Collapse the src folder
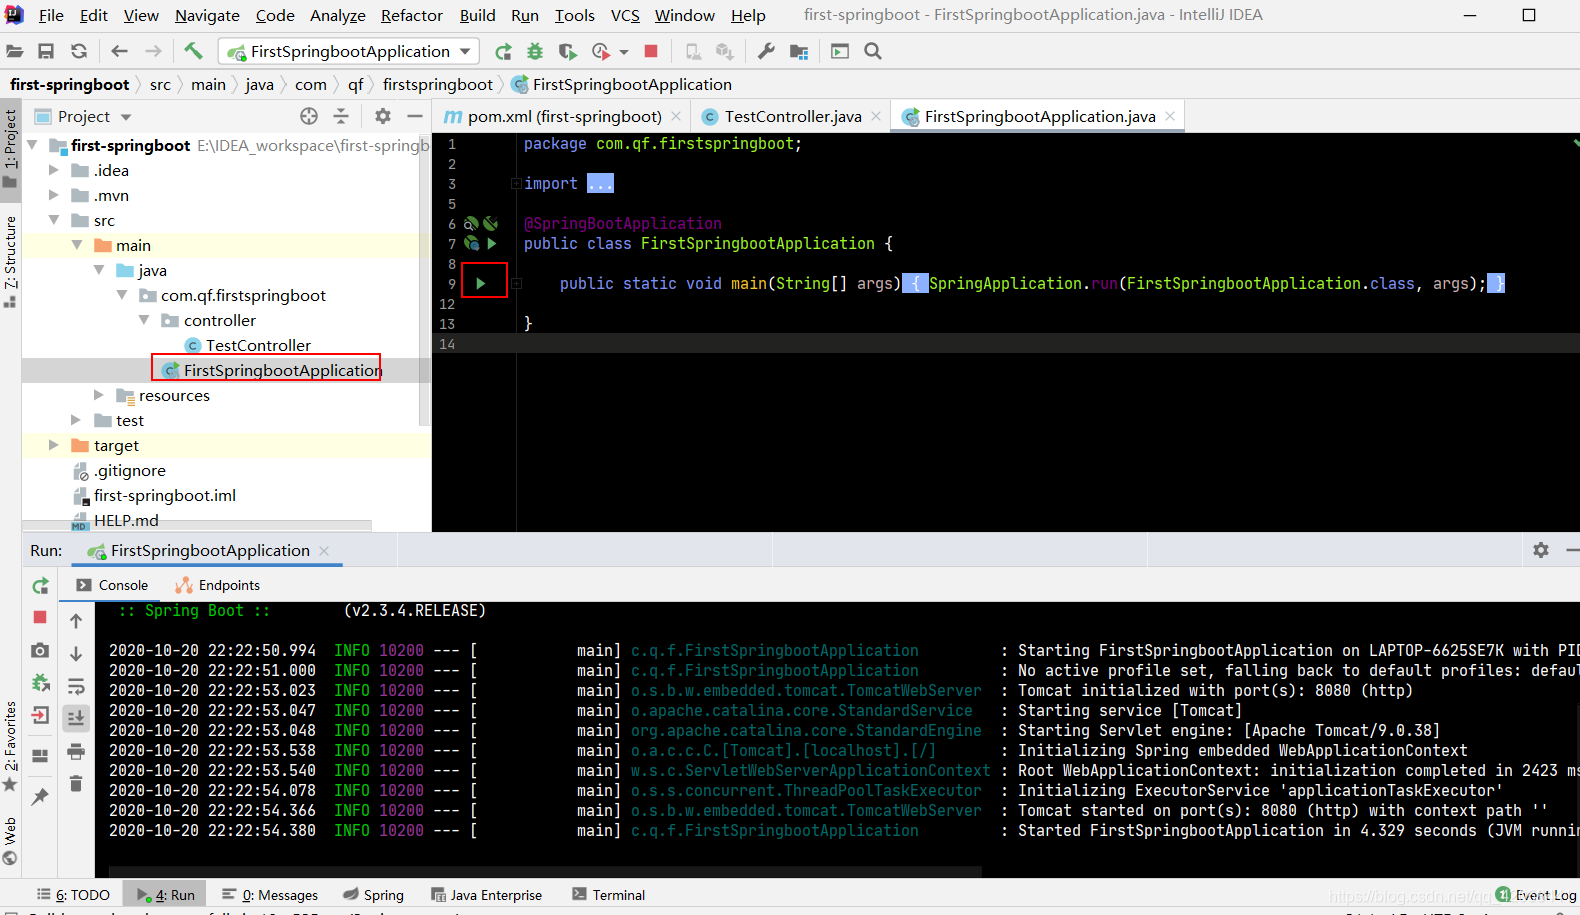The height and width of the screenshot is (915, 1580). [54, 220]
